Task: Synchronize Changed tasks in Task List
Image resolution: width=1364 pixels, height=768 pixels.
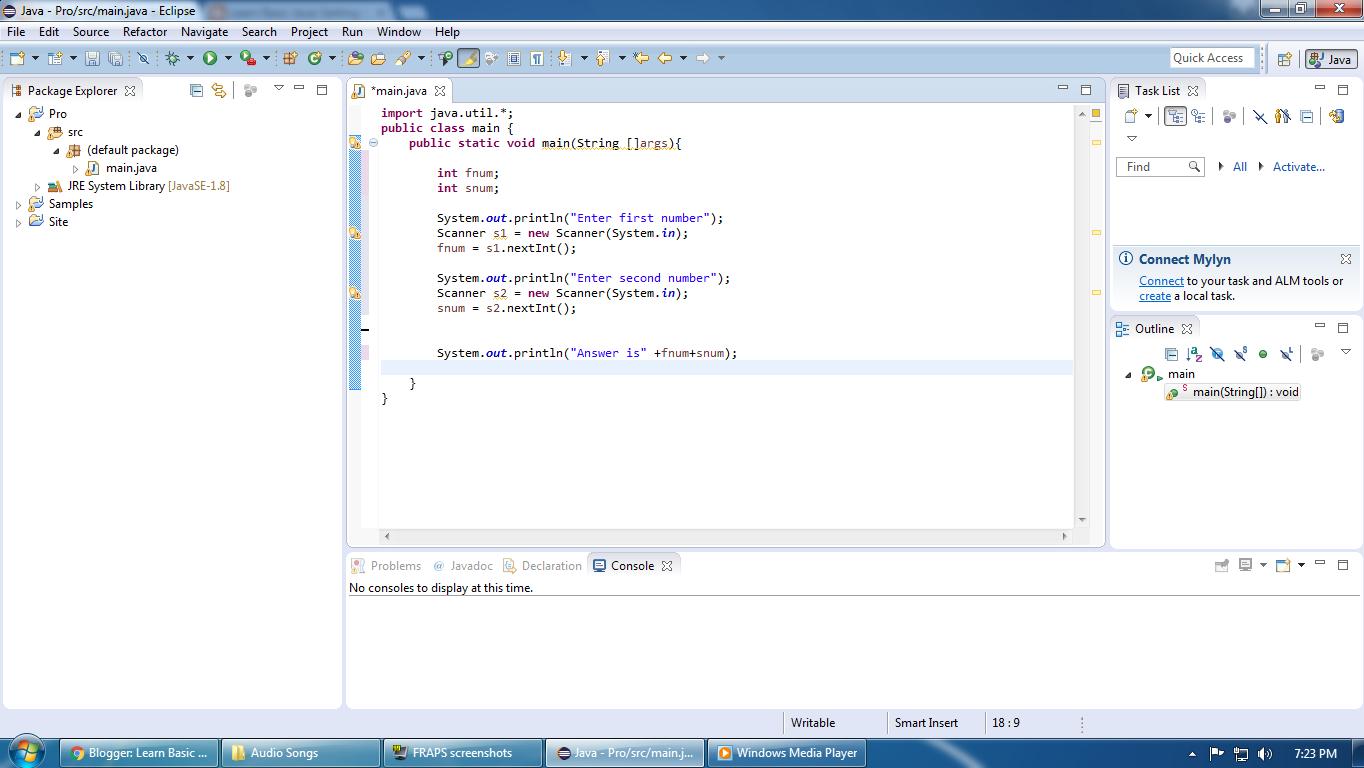Action: pos(1337,117)
